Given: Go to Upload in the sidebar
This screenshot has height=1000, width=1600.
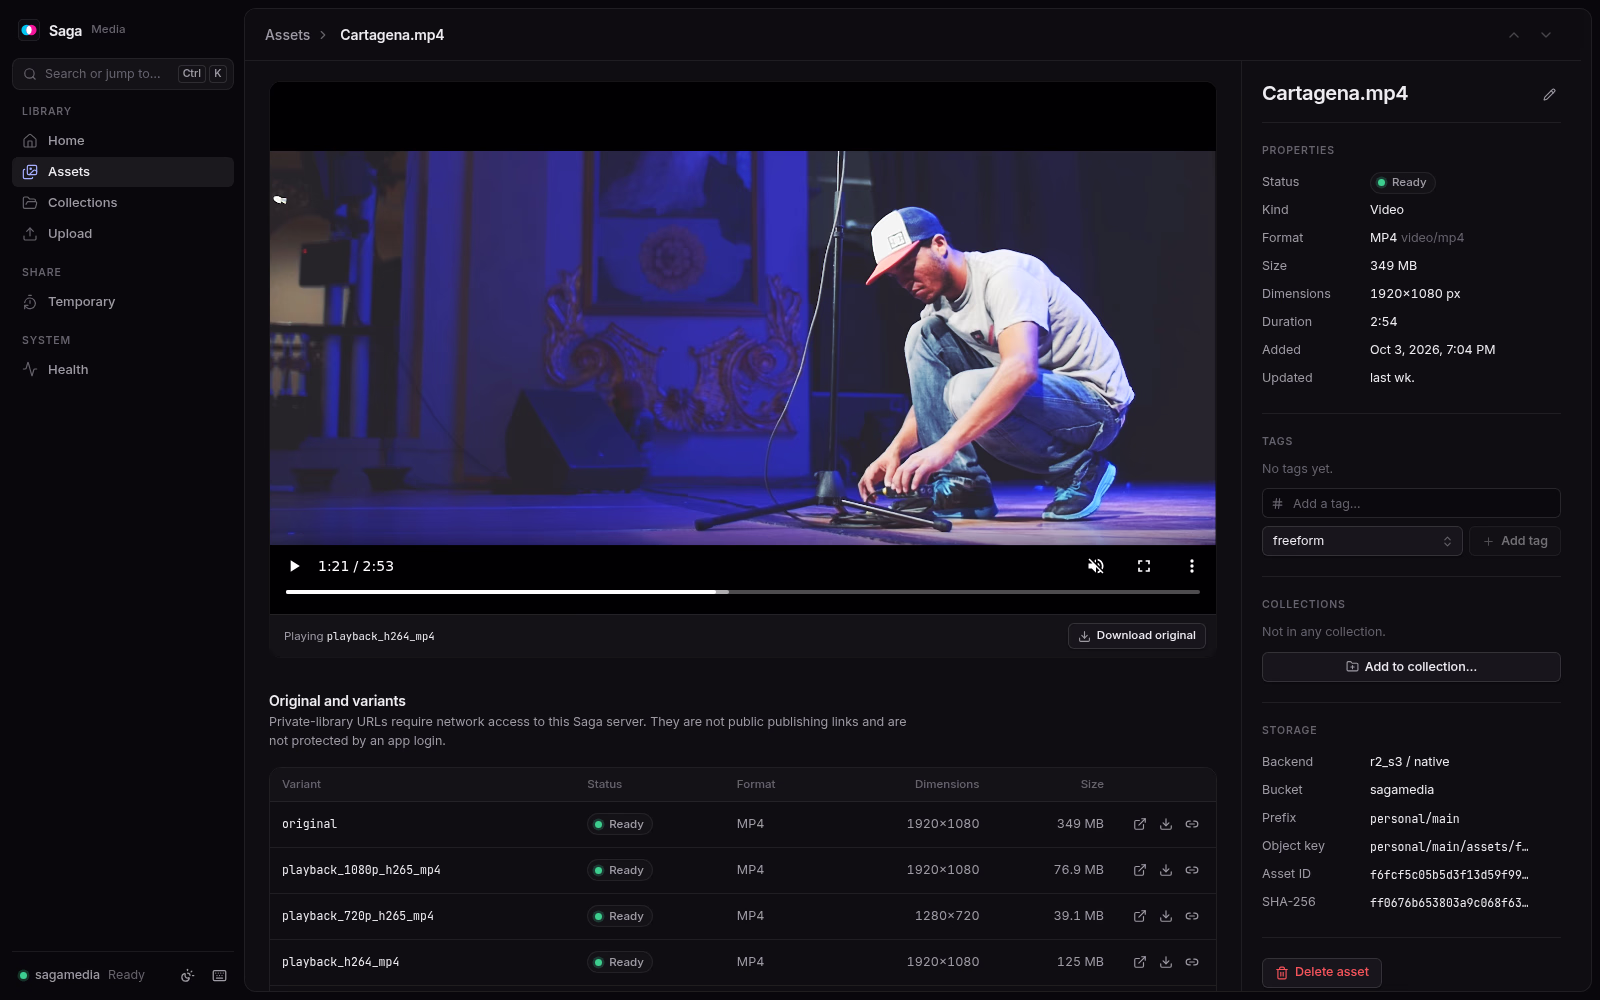Looking at the screenshot, I should (x=123, y=234).
